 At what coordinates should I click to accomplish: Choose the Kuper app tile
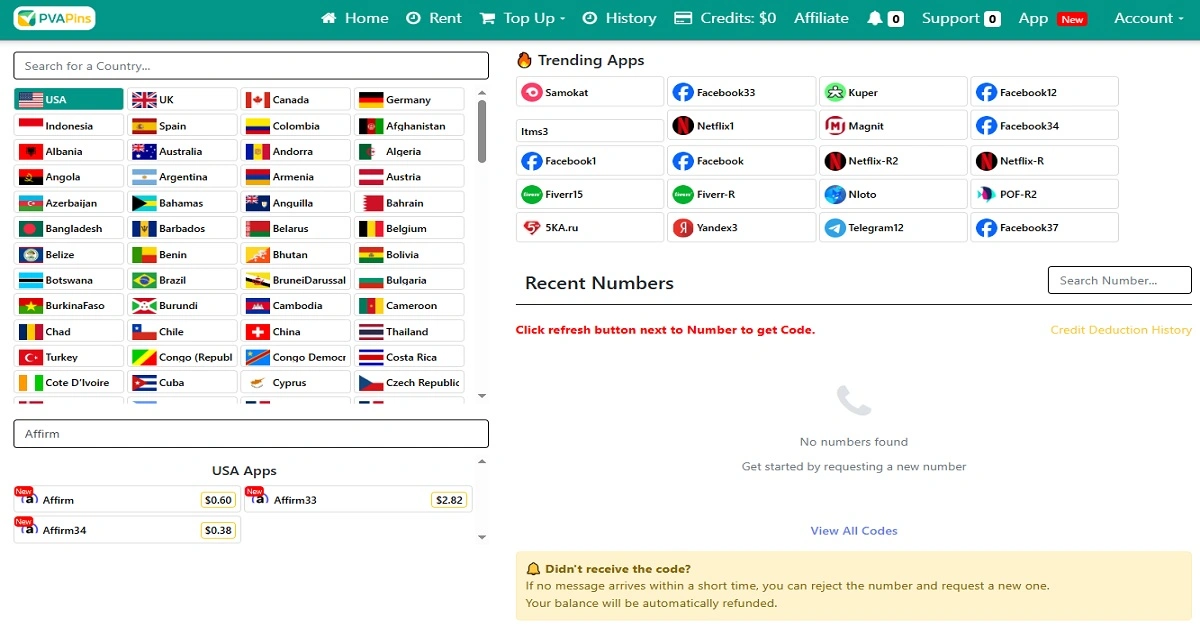click(x=893, y=92)
